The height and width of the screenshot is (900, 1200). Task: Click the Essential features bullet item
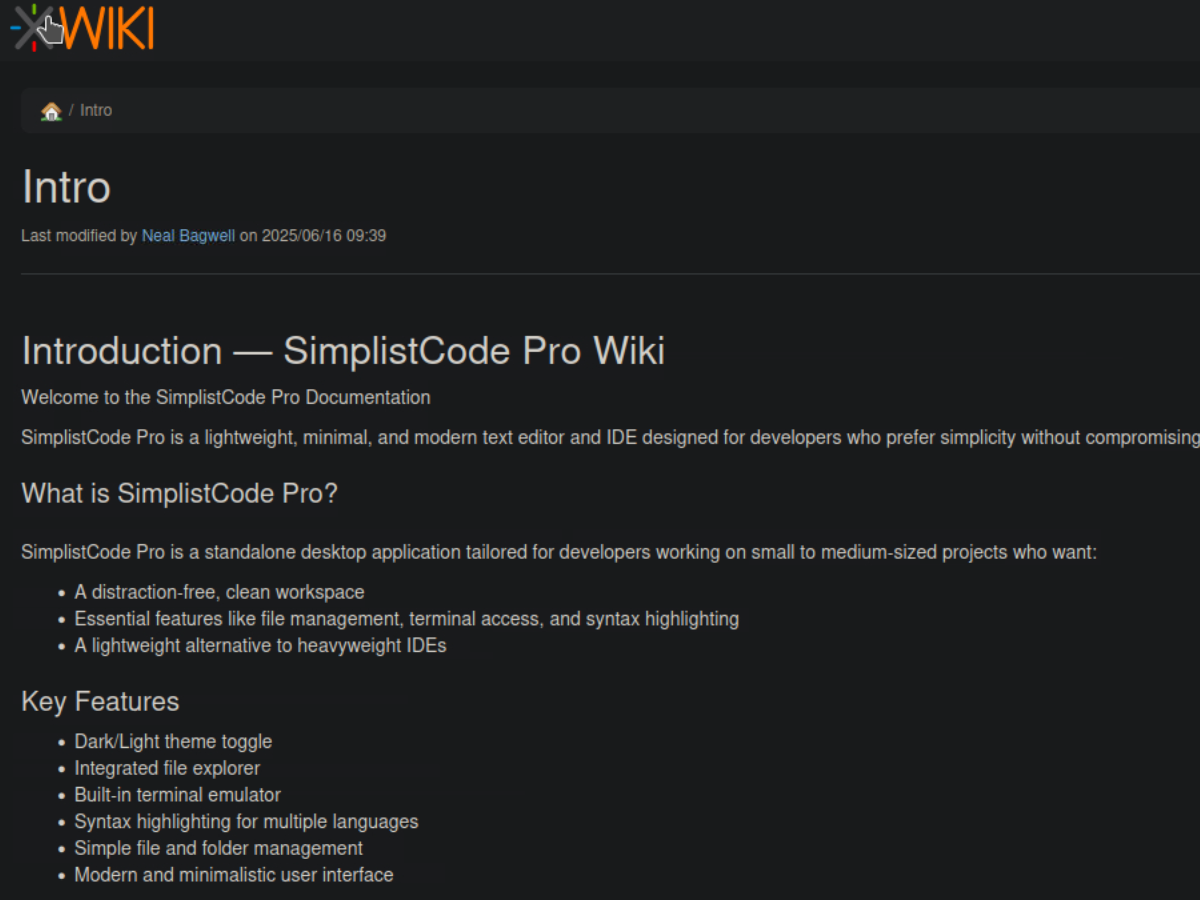pos(406,619)
